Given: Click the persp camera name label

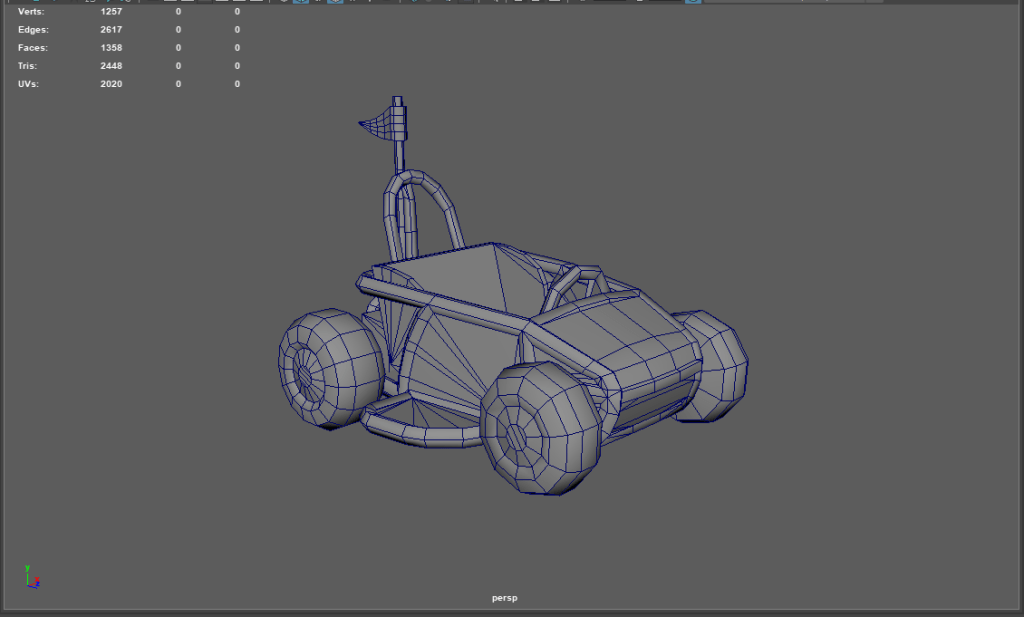Looking at the screenshot, I should 505,598.
